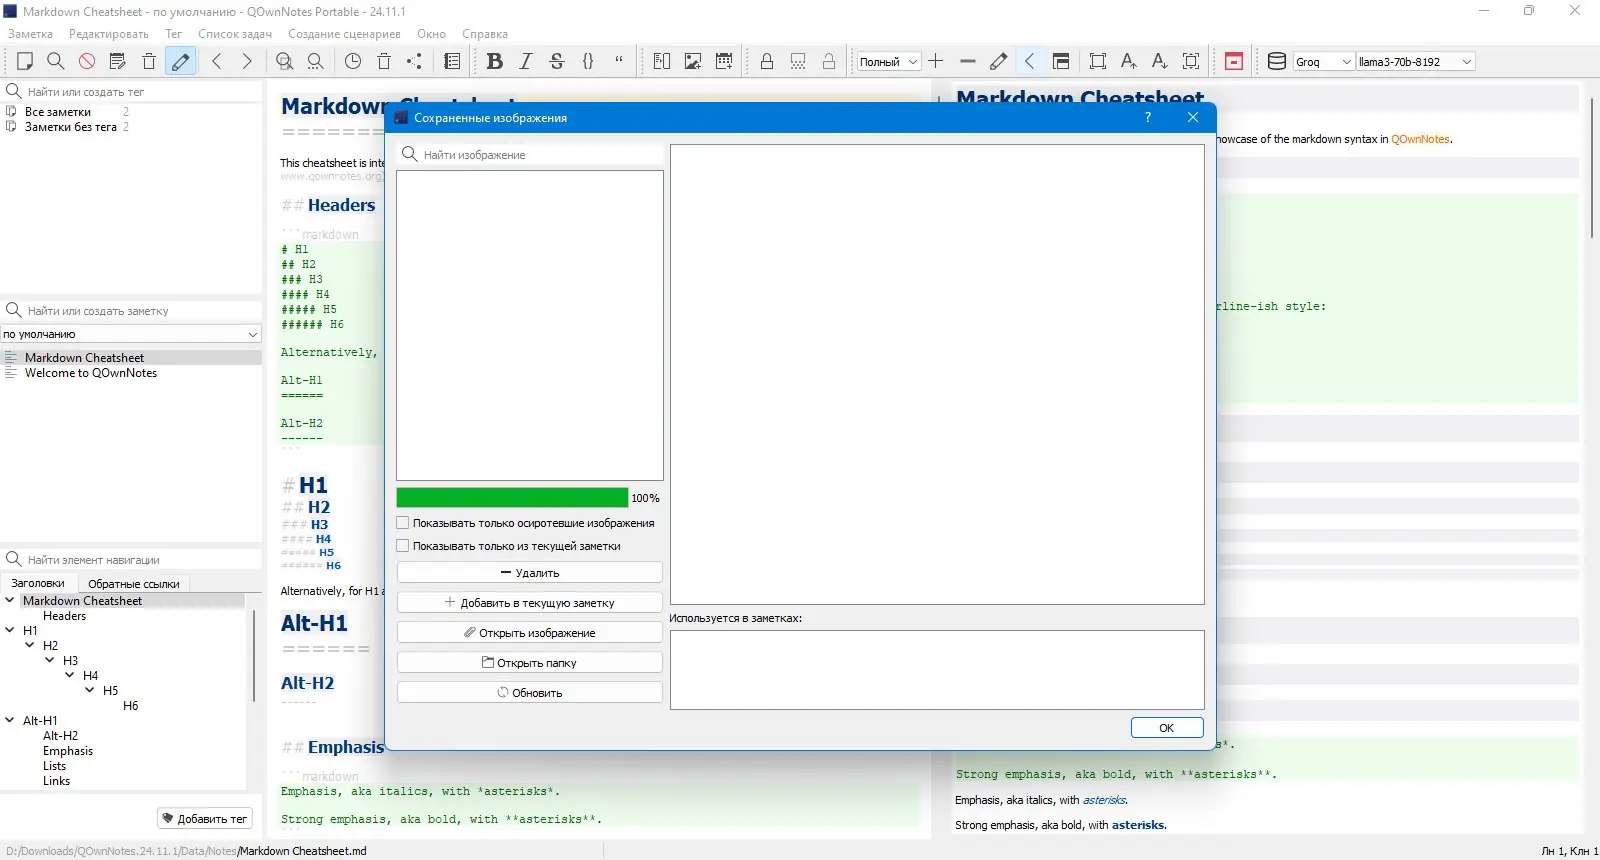The height and width of the screenshot is (860, 1600).
Task: Open the 'Справка' menu
Action: pyautogui.click(x=485, y=34)
